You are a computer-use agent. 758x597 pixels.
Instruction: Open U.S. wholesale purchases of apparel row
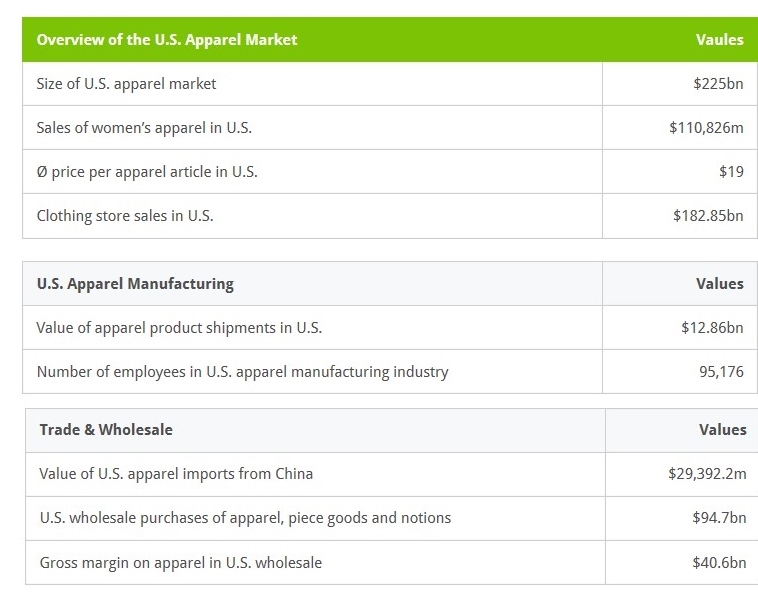pyautogui.click(x=245, y=518)
